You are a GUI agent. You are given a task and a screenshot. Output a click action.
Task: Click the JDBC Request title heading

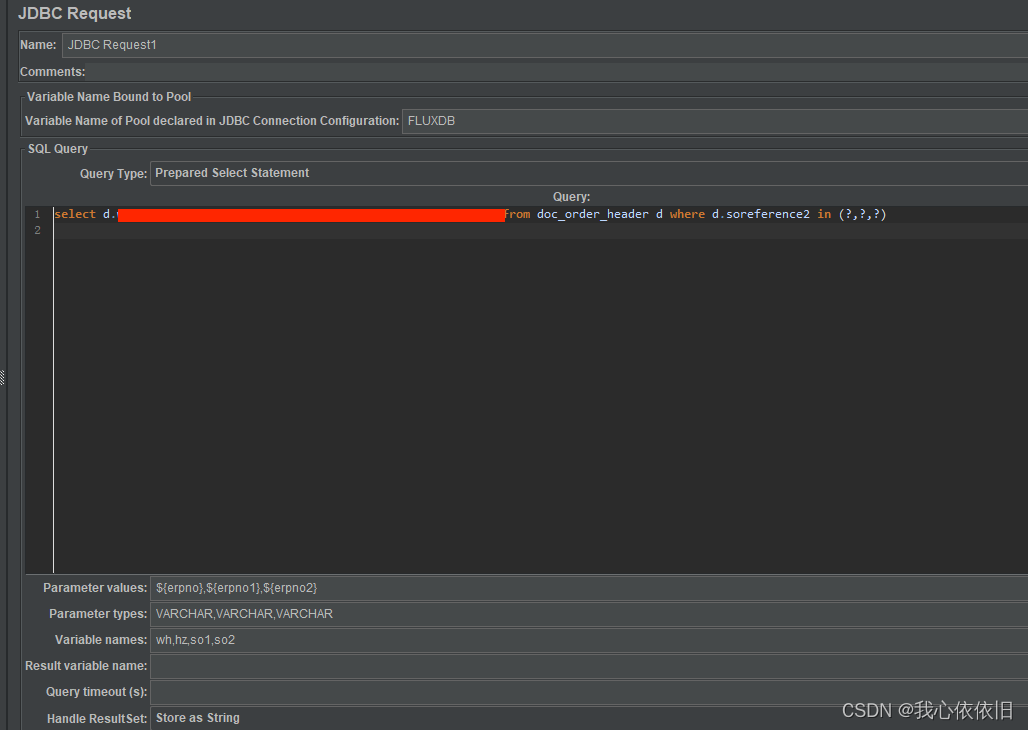point(74,13)
